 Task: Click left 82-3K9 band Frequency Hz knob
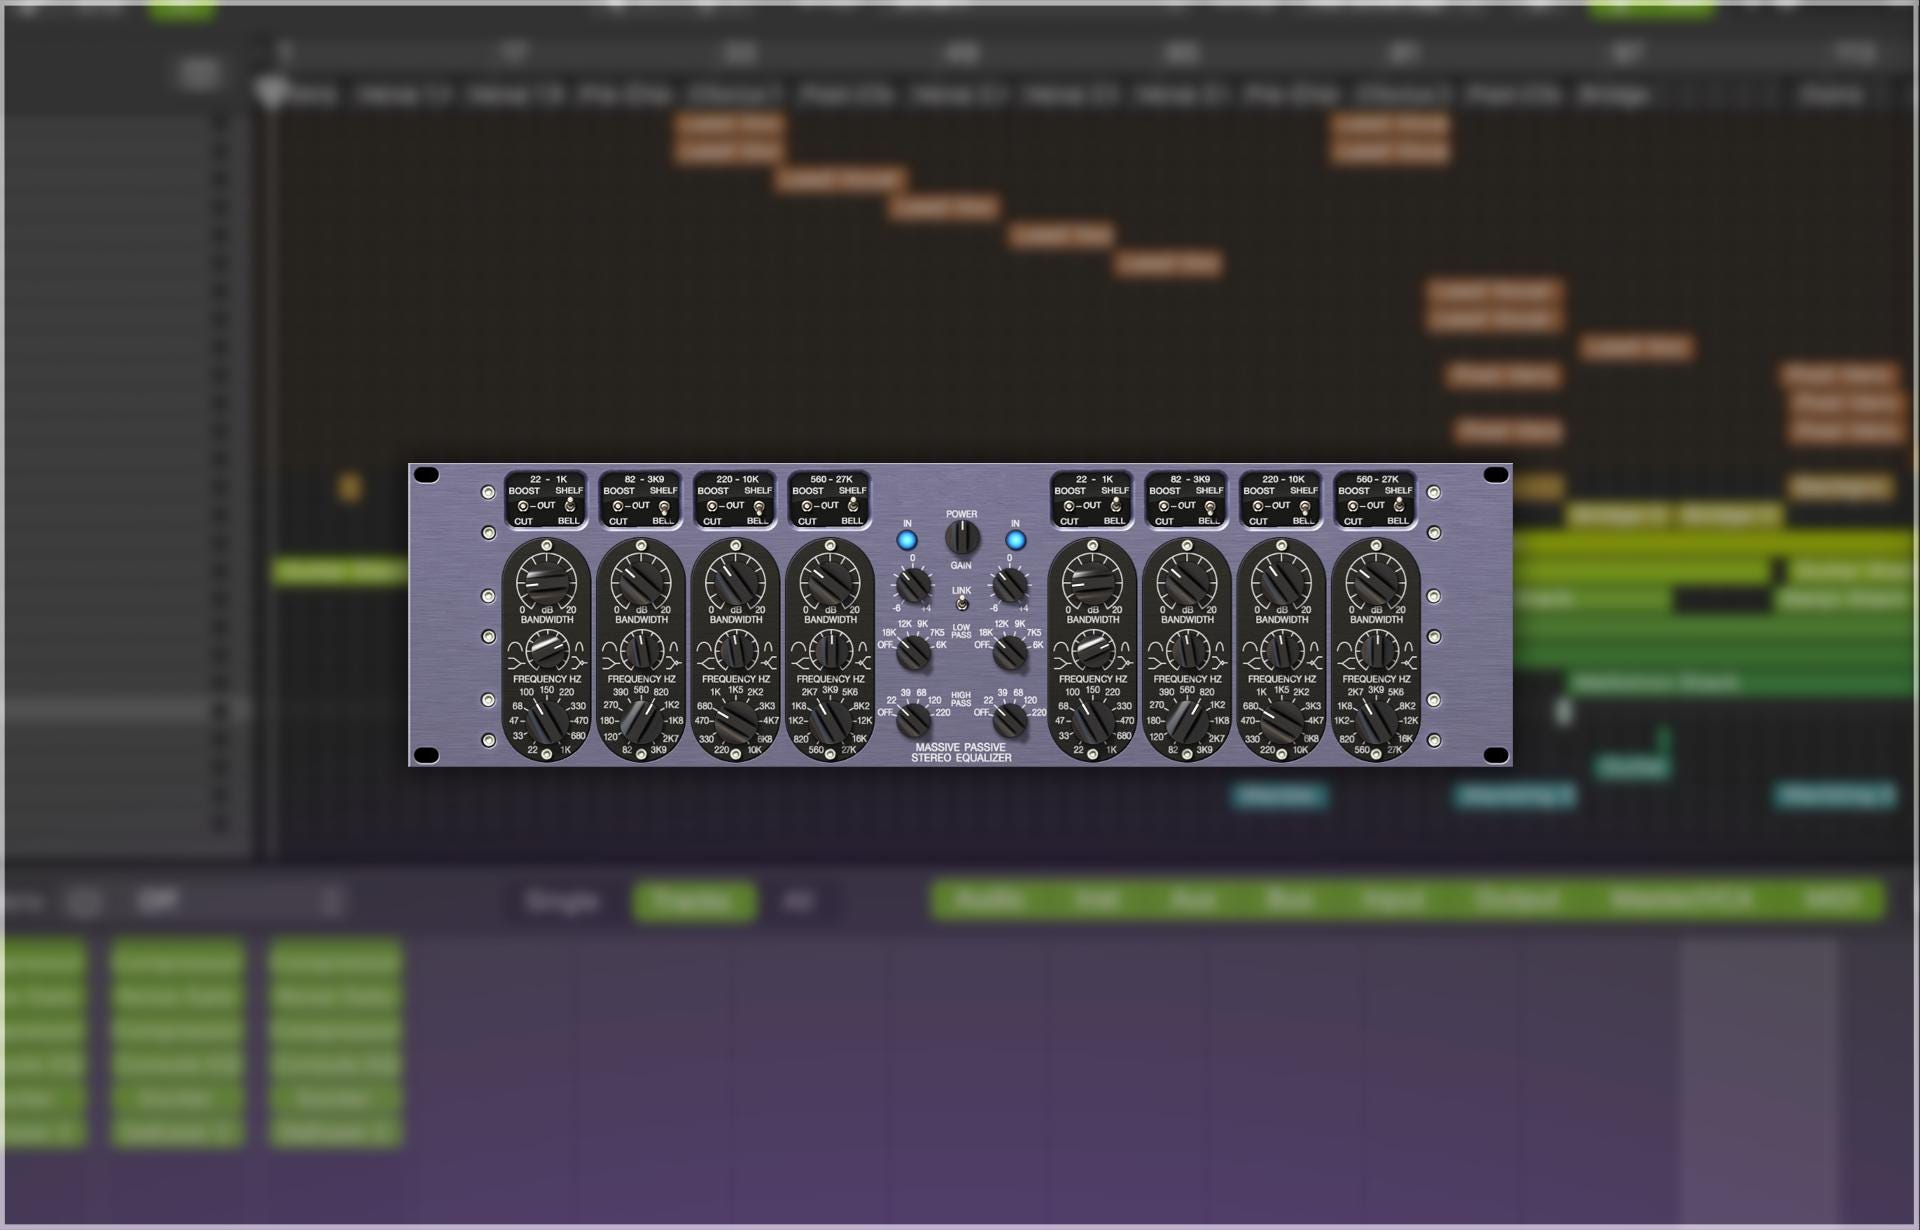click(641, 720)
